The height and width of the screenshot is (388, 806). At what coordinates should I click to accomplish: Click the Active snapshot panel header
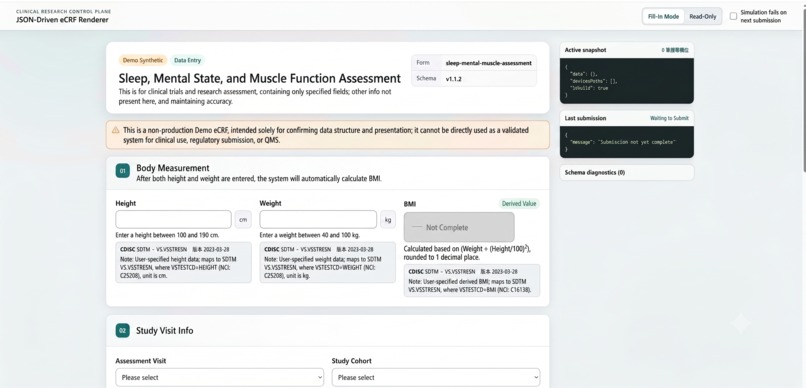pyautogui.click(x=627, y=50)
